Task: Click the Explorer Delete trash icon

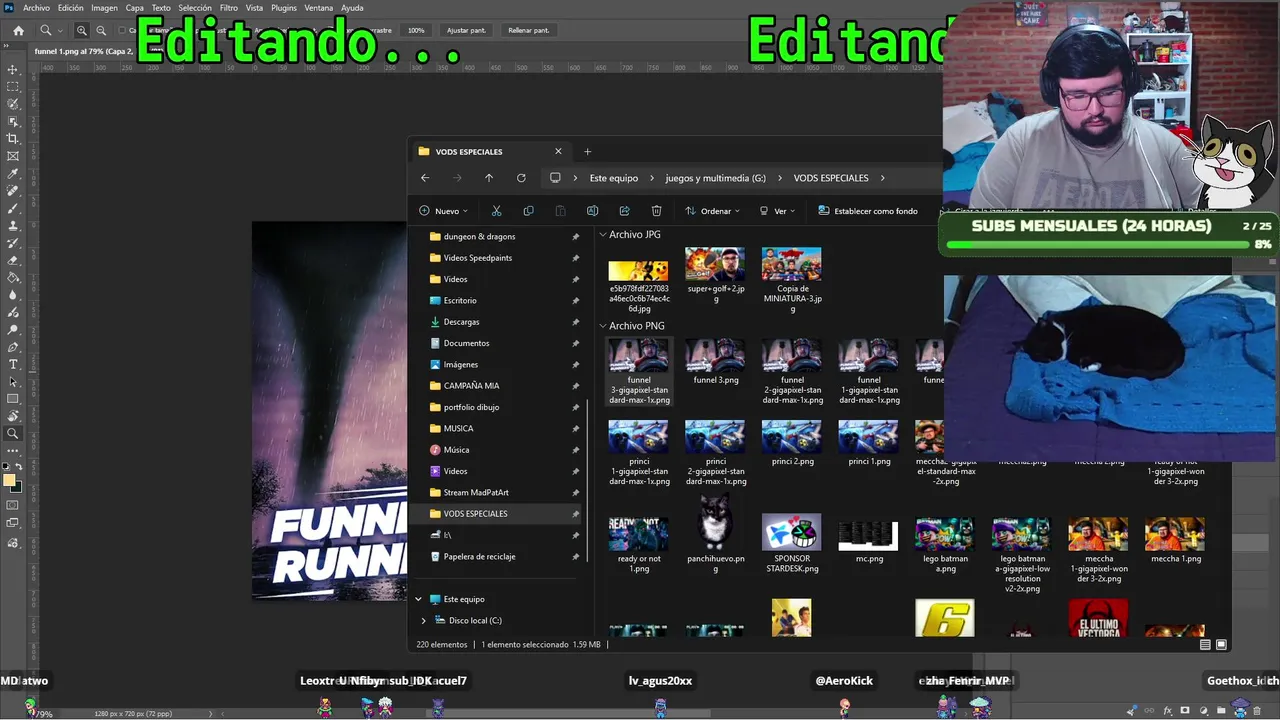Action: (656, 211)
